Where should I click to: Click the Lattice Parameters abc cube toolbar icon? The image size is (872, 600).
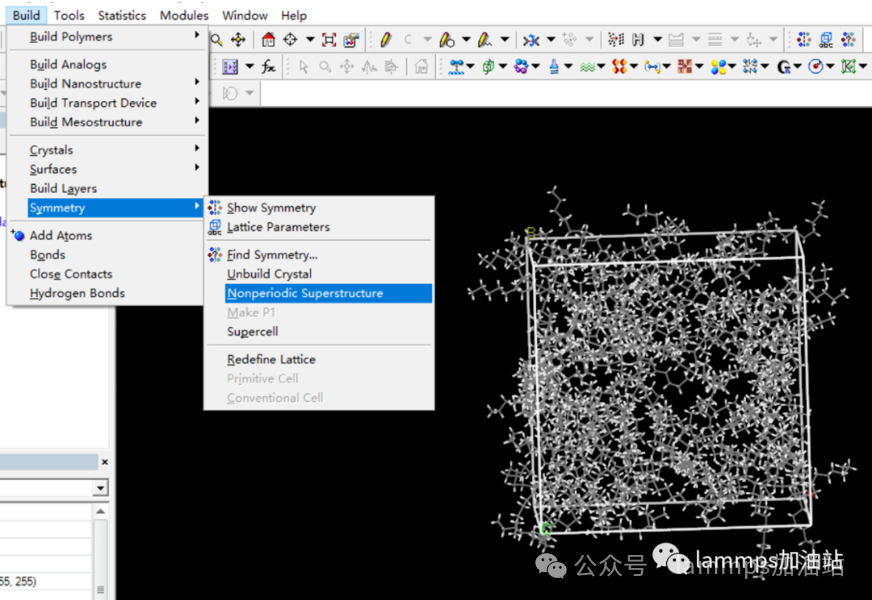(826, 39)
